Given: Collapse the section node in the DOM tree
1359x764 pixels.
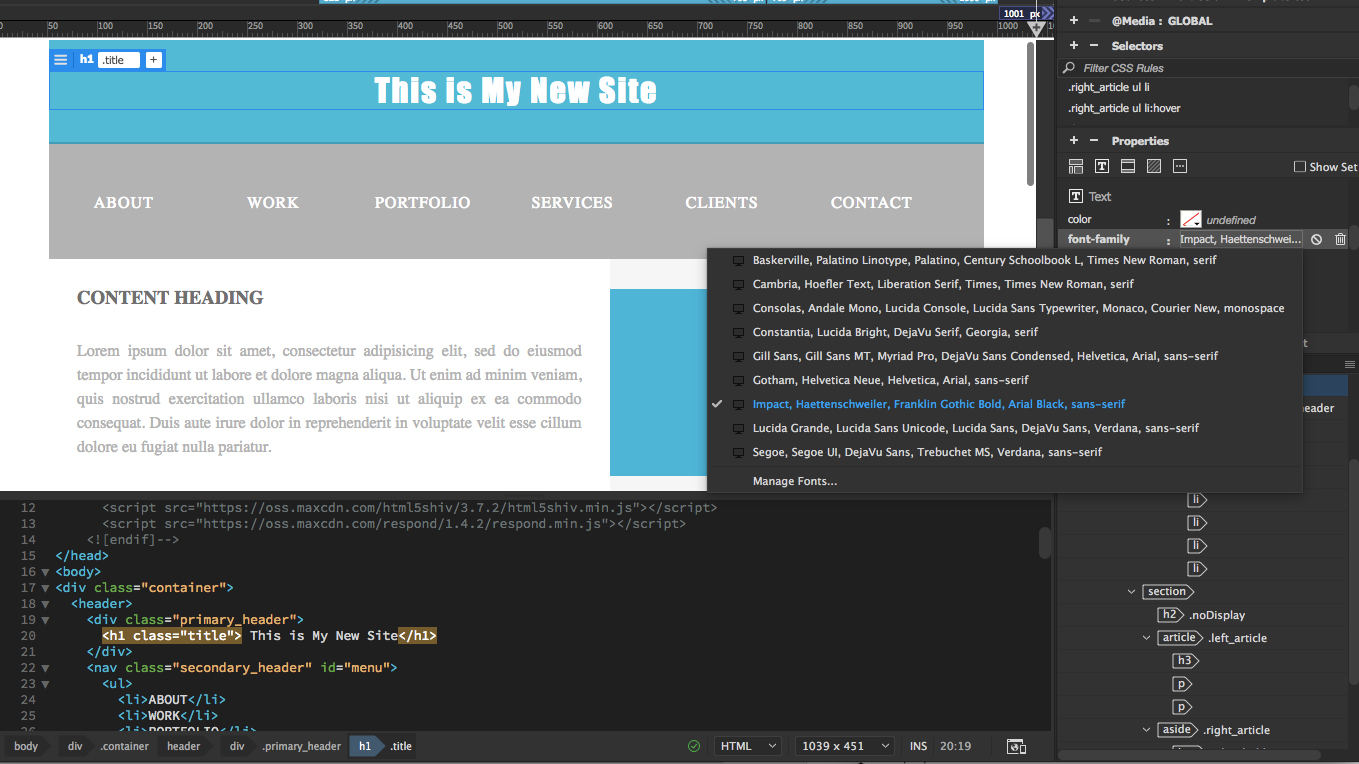Looking at the screenshot, I should (x=1132, y=592).
